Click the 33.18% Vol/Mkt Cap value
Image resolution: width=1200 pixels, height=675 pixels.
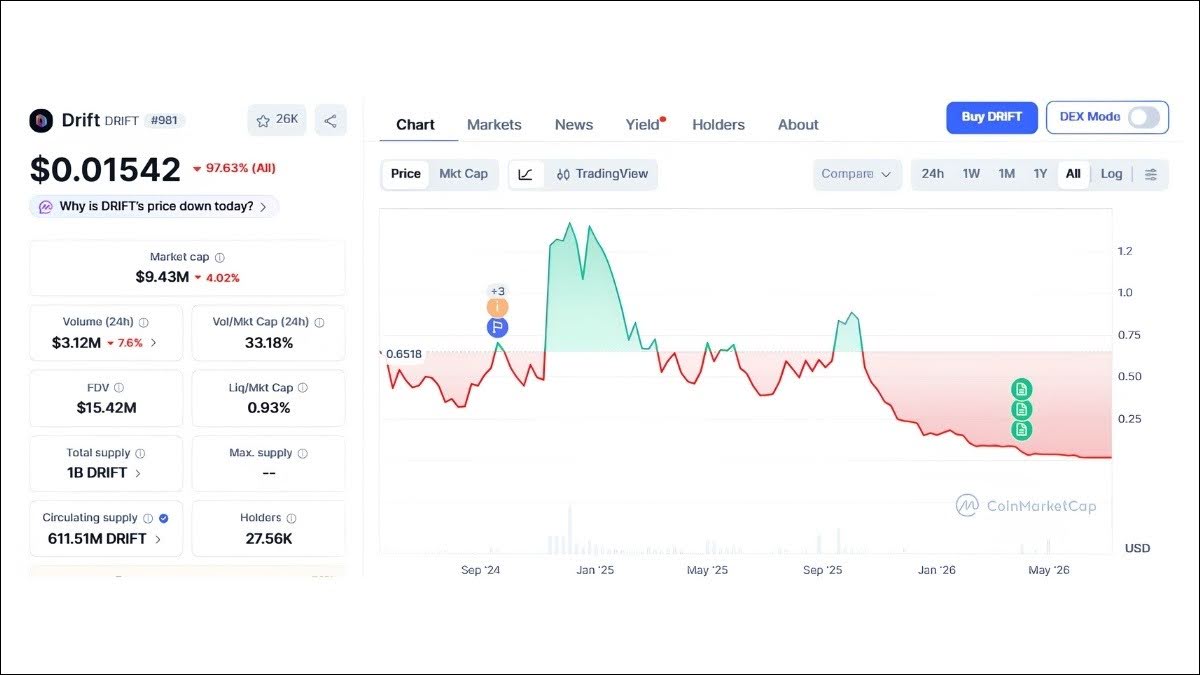pyautogui.click(x=268, y=343)
